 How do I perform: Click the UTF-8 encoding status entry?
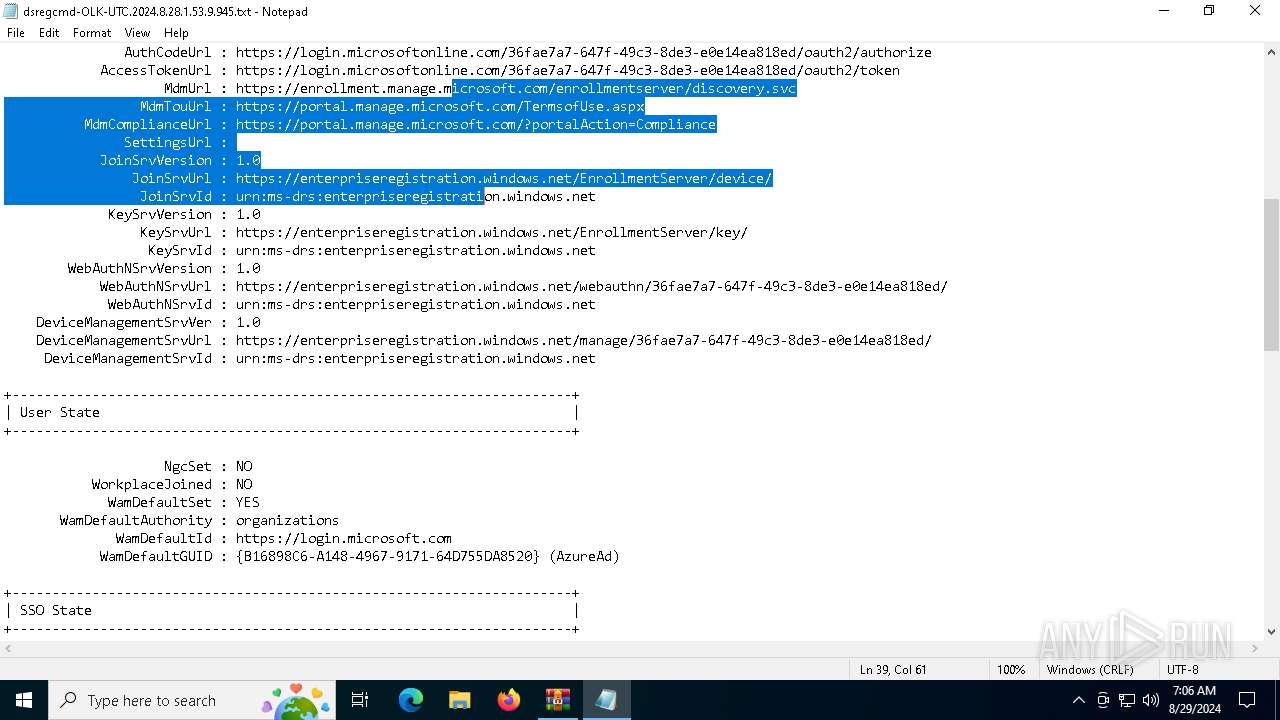[1183, 669]
